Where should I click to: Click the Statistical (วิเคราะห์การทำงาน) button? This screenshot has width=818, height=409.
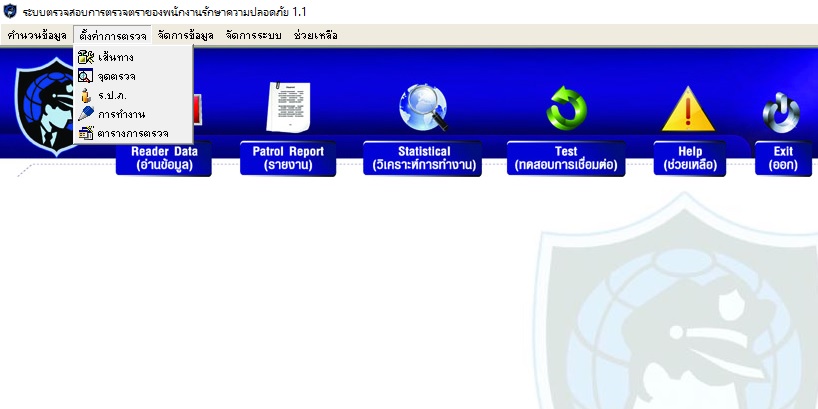pyautogui.click(x=423, y=158)
